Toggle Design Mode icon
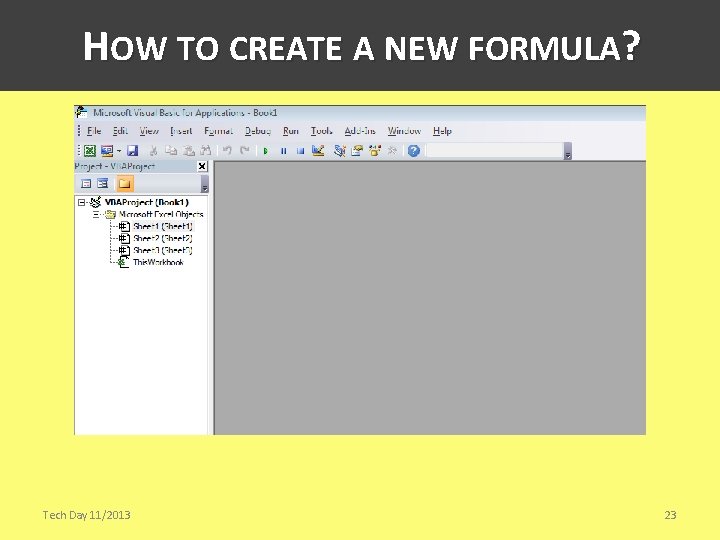The height and width of the screenshot is (540, 720). point(318,151)
